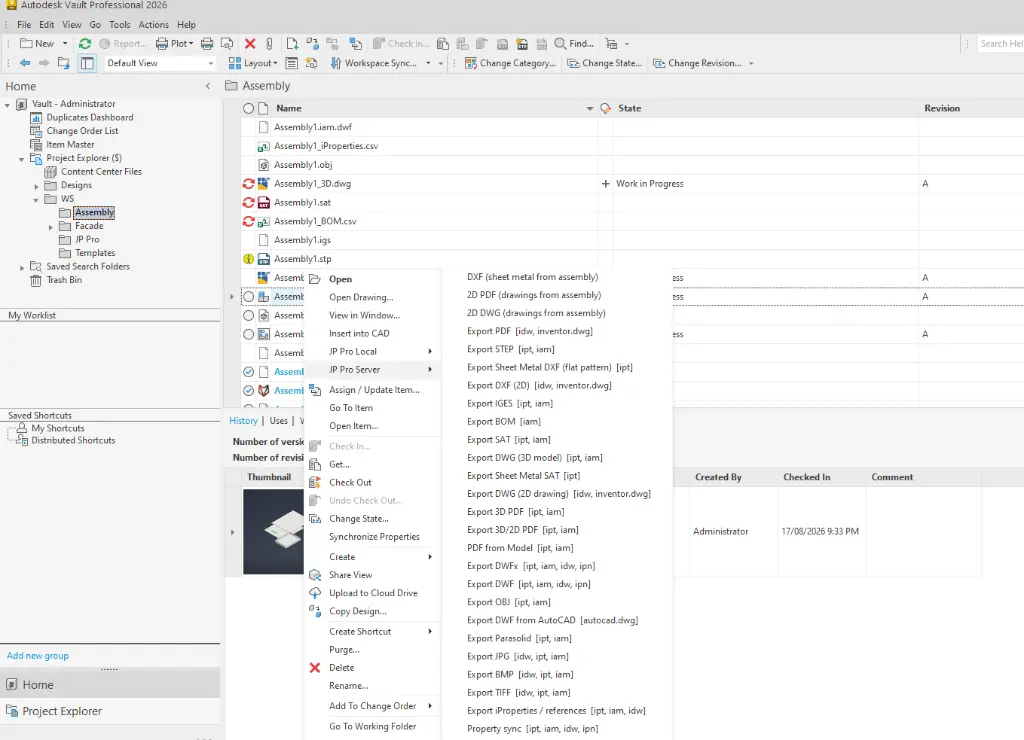This screenshot has width=1024, height=740.
Task: Toggle the navigation pane icon
Action: pyautogui.click(x=87, y=63)
